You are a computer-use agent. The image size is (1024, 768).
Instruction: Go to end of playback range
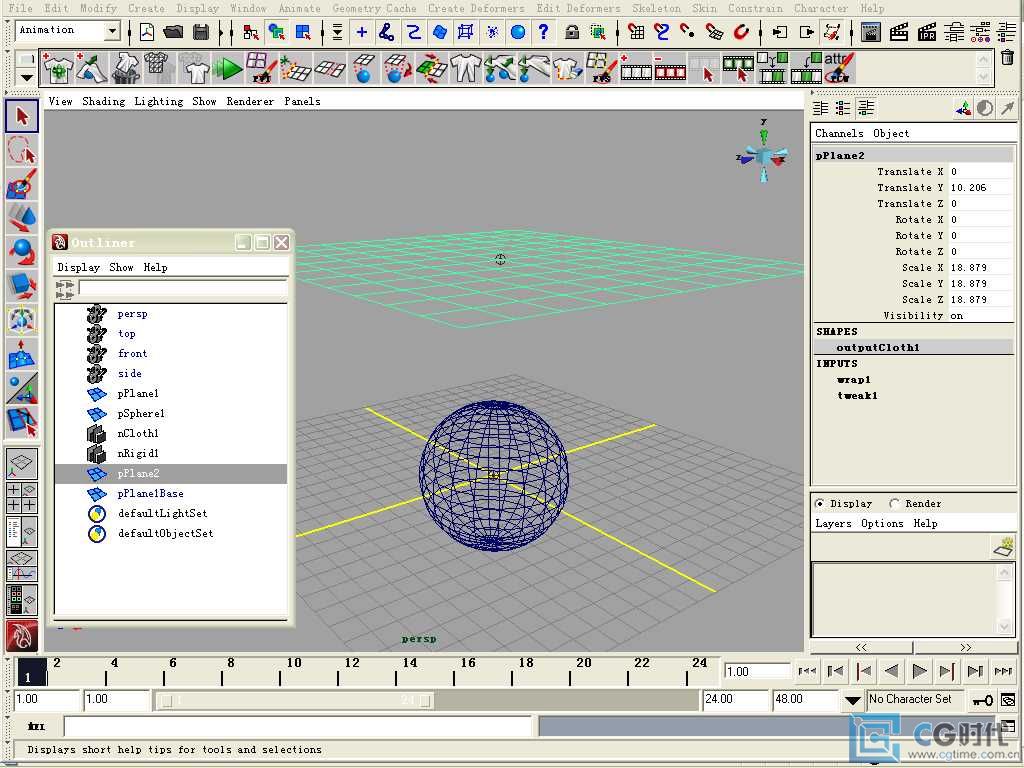tap(1003, 671)
